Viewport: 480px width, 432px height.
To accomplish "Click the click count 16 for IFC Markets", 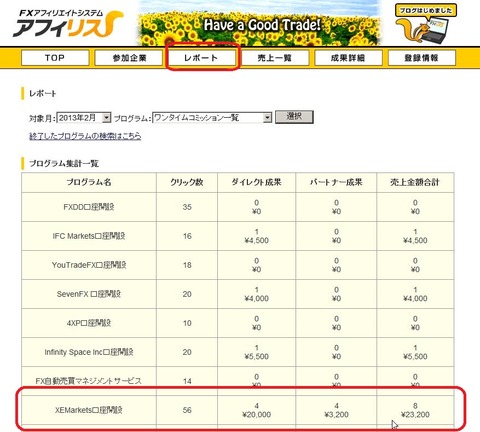I will [187, 236].
